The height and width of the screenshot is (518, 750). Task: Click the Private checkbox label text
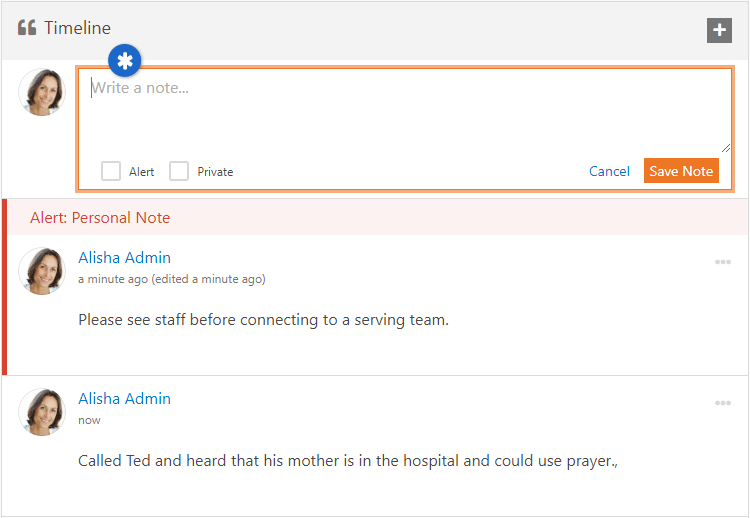point(215,172)
